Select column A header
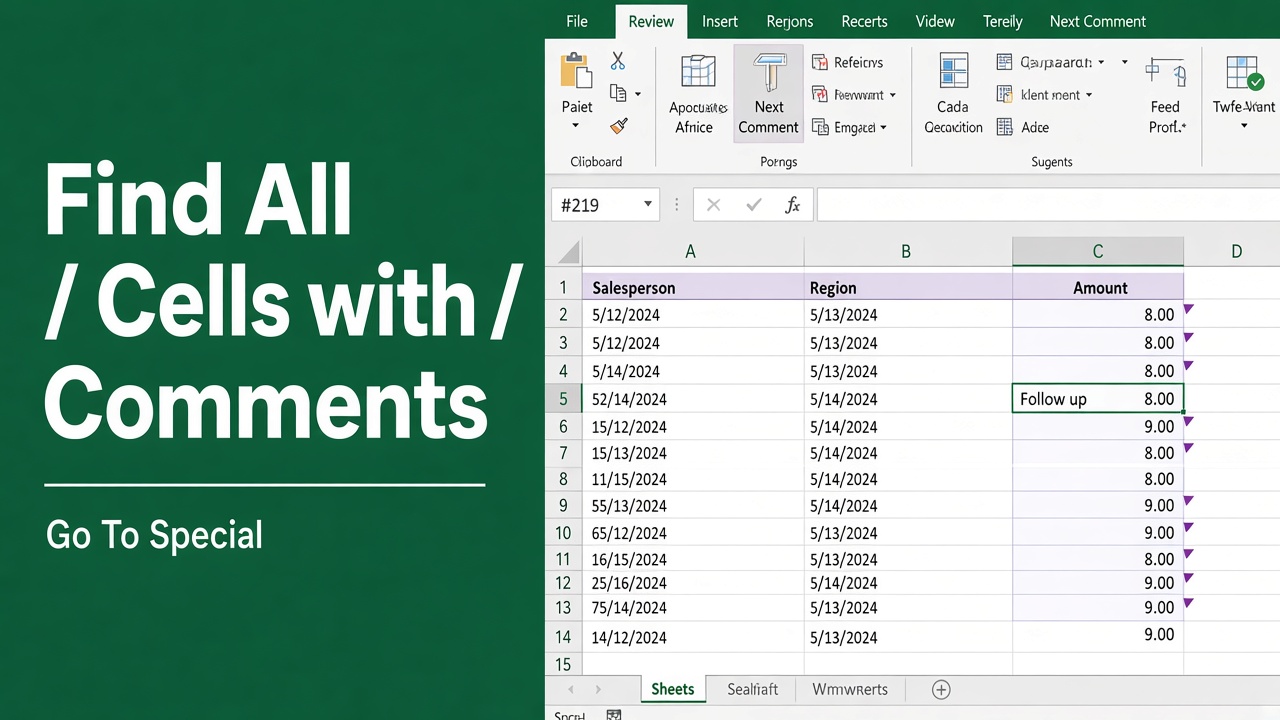The image size is (1280, 720). (x=692, y=252)
